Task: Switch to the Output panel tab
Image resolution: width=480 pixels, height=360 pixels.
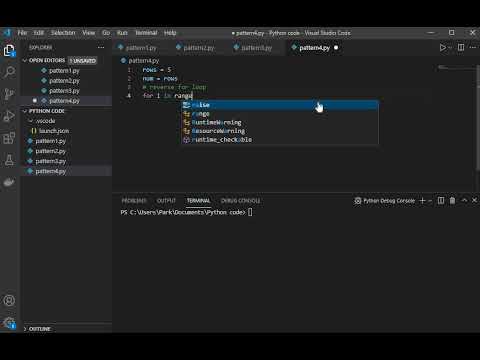Action: point(166,201)
